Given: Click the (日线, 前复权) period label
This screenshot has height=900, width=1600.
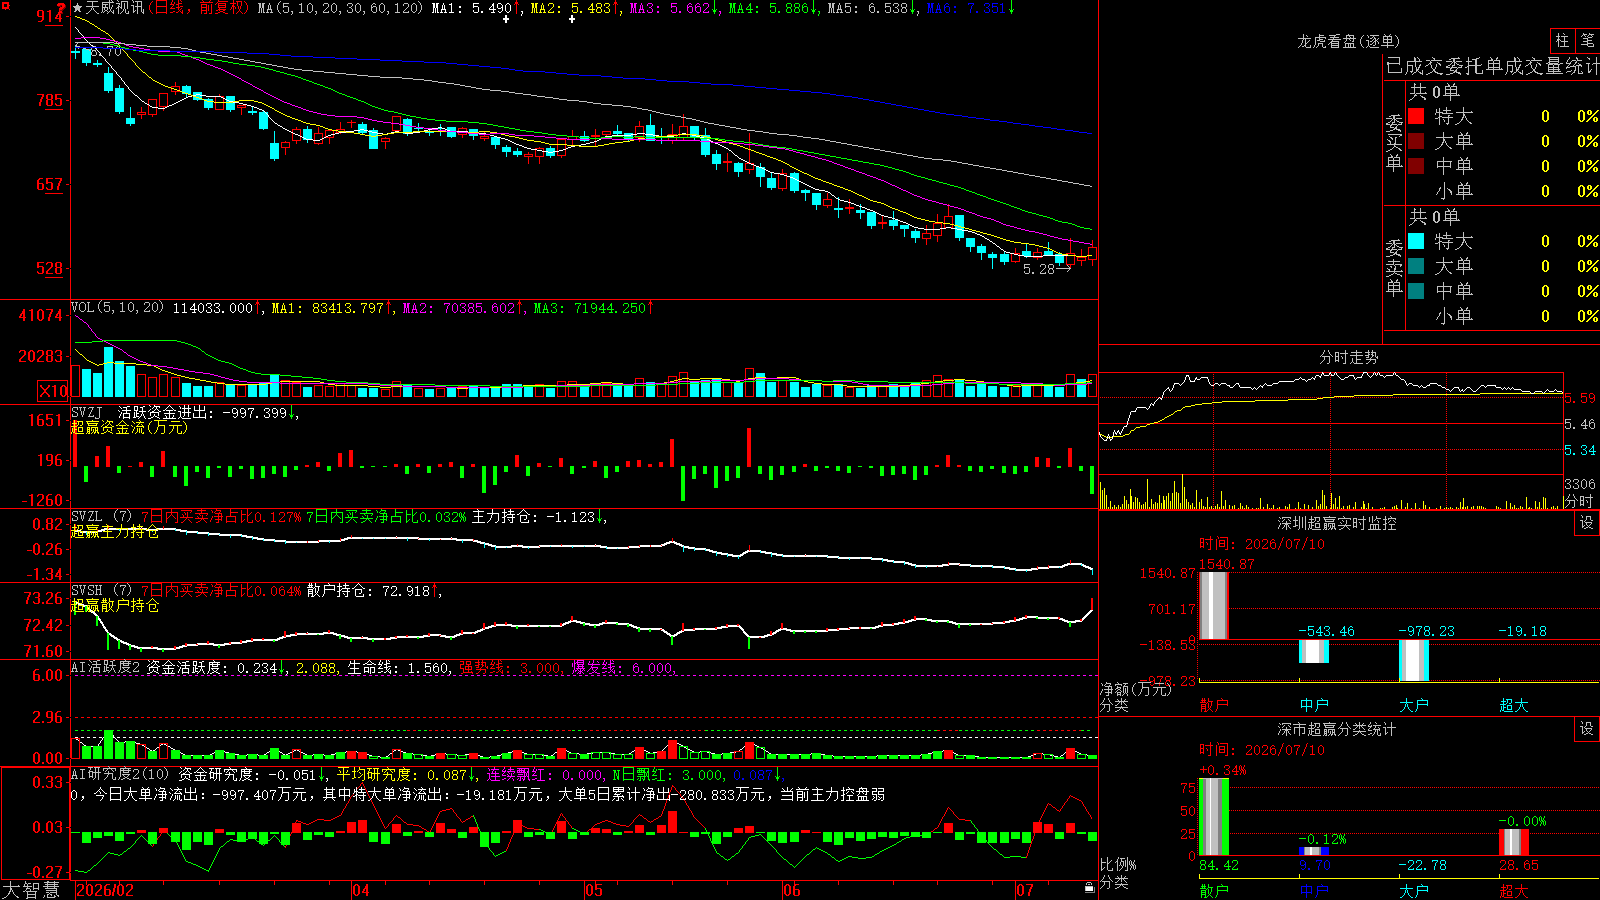Looking at the screenshot, I should [x=199, y=8].
